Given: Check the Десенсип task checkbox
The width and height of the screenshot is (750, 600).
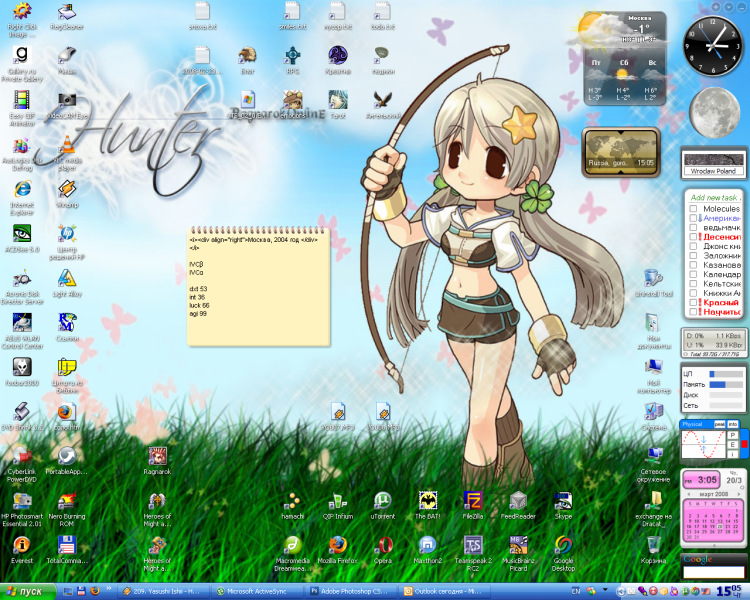Looking at the screenshot, I should point(693,237).
